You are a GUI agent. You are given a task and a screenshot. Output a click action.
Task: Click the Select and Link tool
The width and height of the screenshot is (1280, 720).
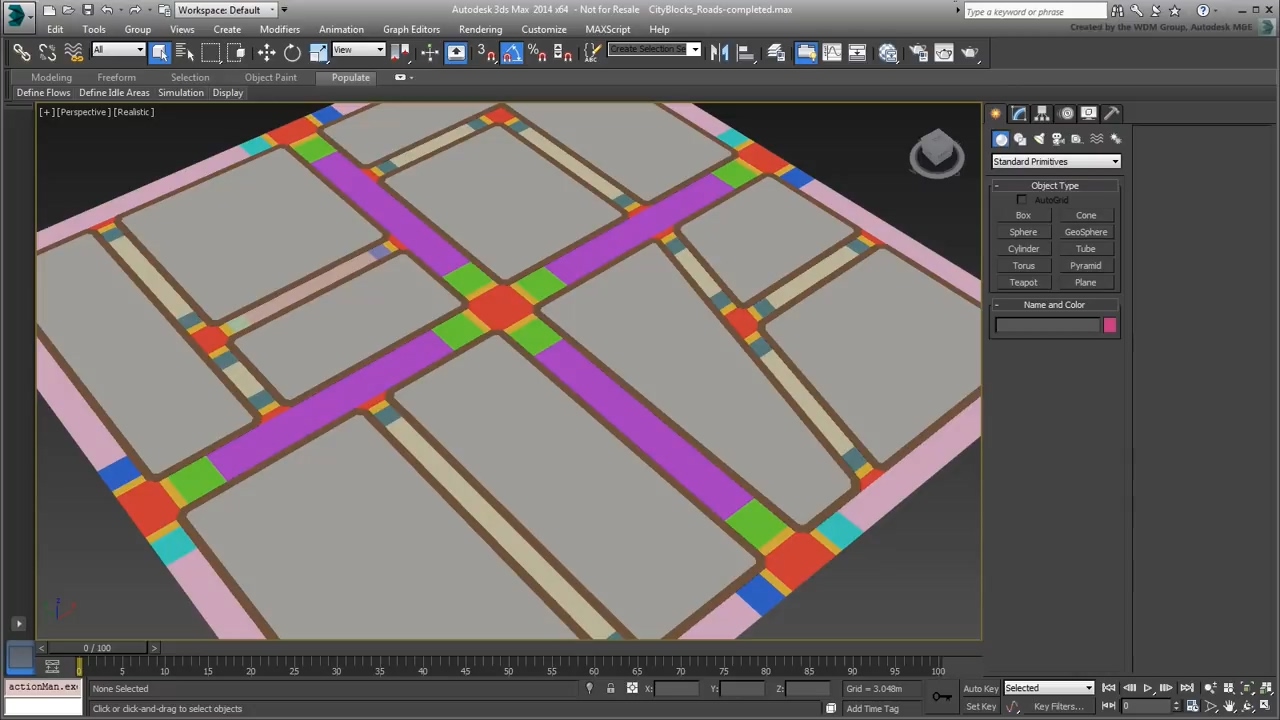point(21,53)
